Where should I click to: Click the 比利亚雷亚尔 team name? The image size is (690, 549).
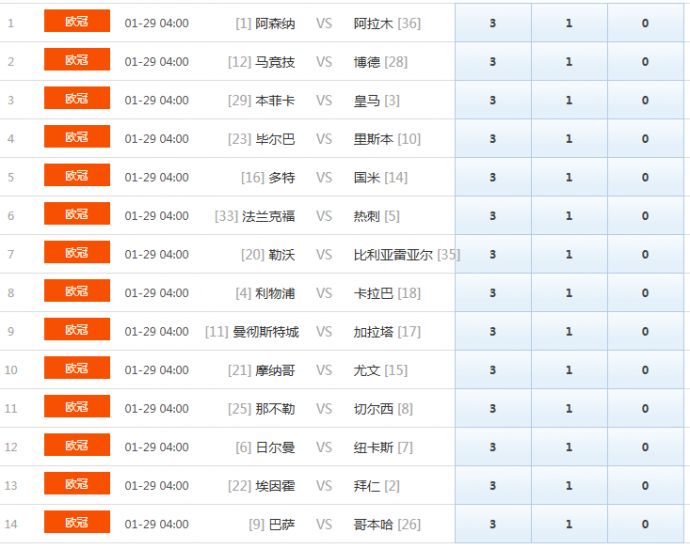tap(393, 255)
